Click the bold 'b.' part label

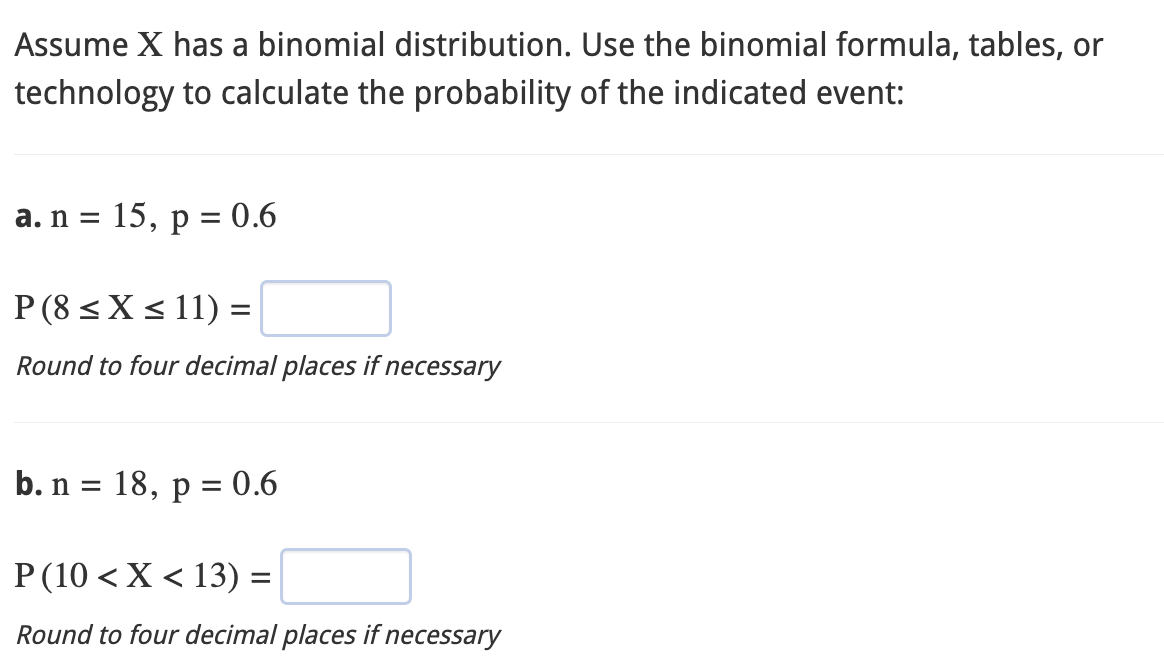pyautogui.click(x=29, y=484)
